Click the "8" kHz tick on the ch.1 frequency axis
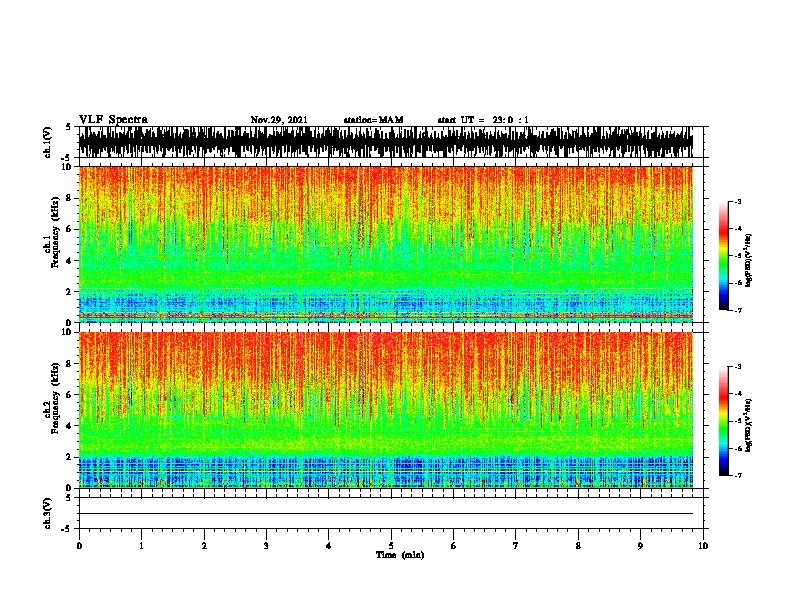The image size is (792, 612). point(69,198)
